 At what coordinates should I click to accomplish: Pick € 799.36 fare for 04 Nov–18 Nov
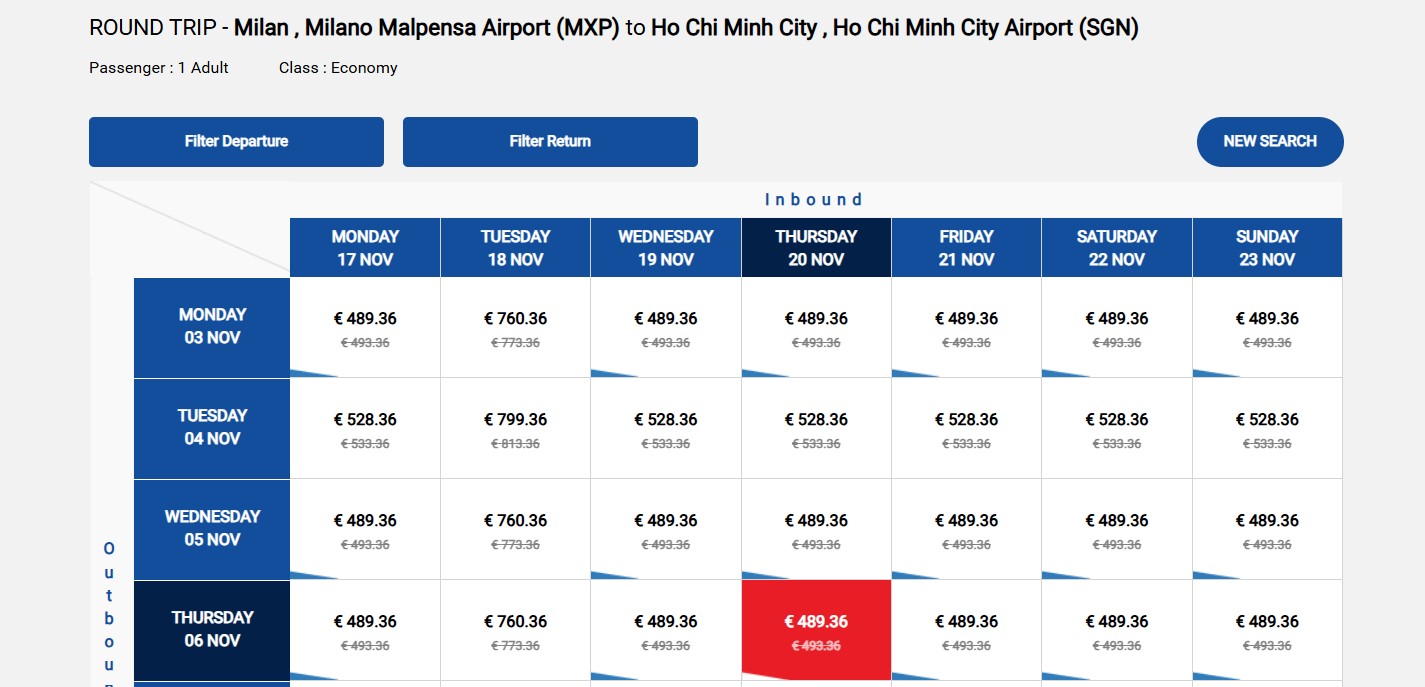pyautogui.click(x=515, y=428)
